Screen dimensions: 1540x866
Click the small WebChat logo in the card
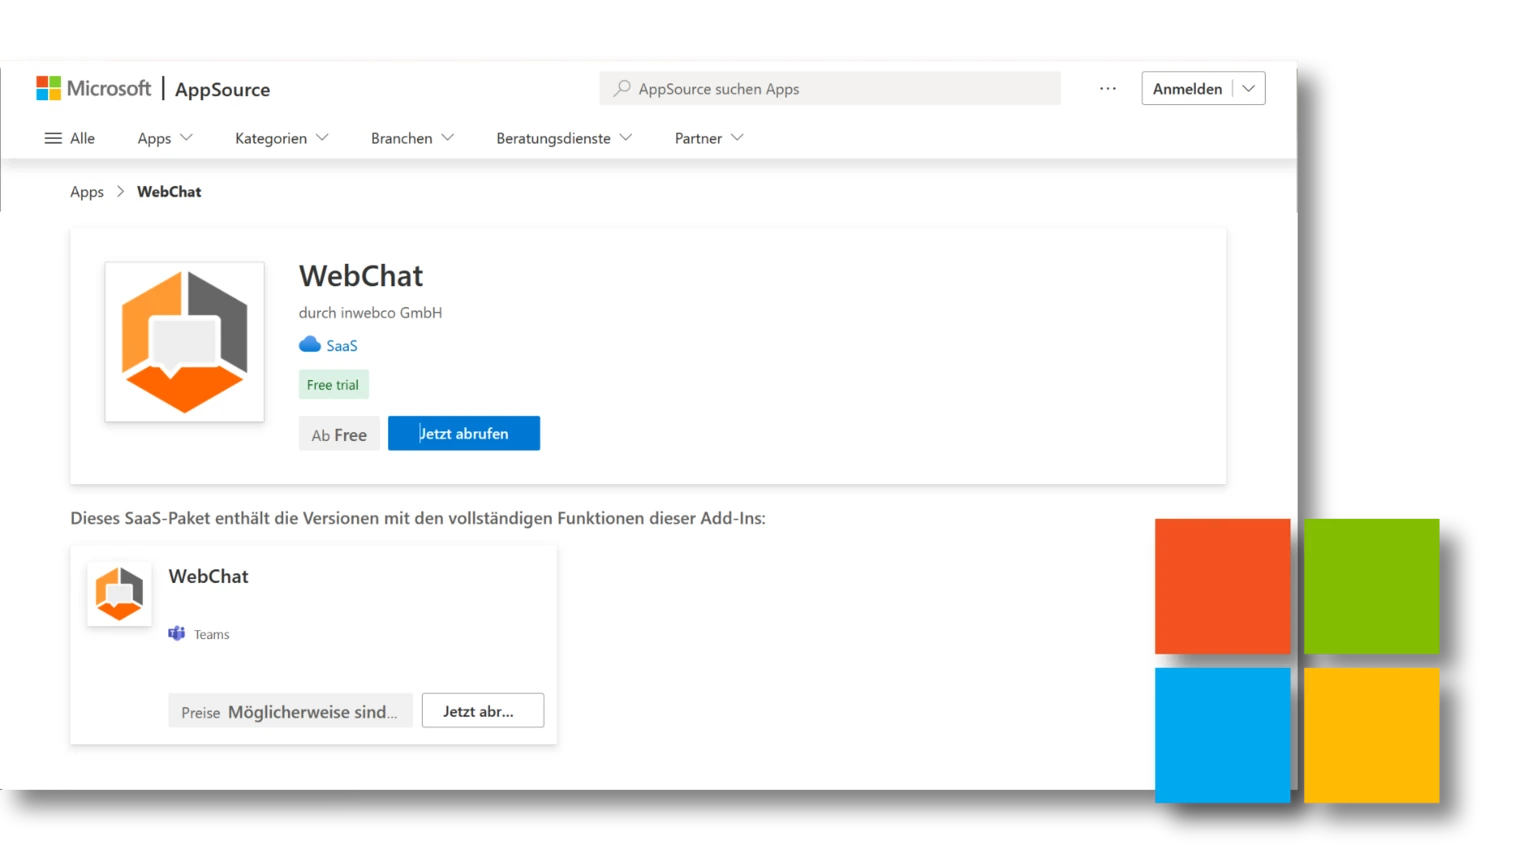(118, 592)
